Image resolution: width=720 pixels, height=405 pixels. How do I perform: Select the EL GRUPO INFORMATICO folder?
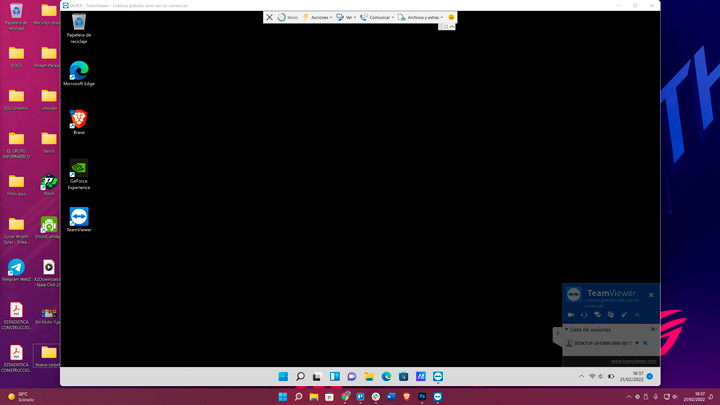(17, 145)
